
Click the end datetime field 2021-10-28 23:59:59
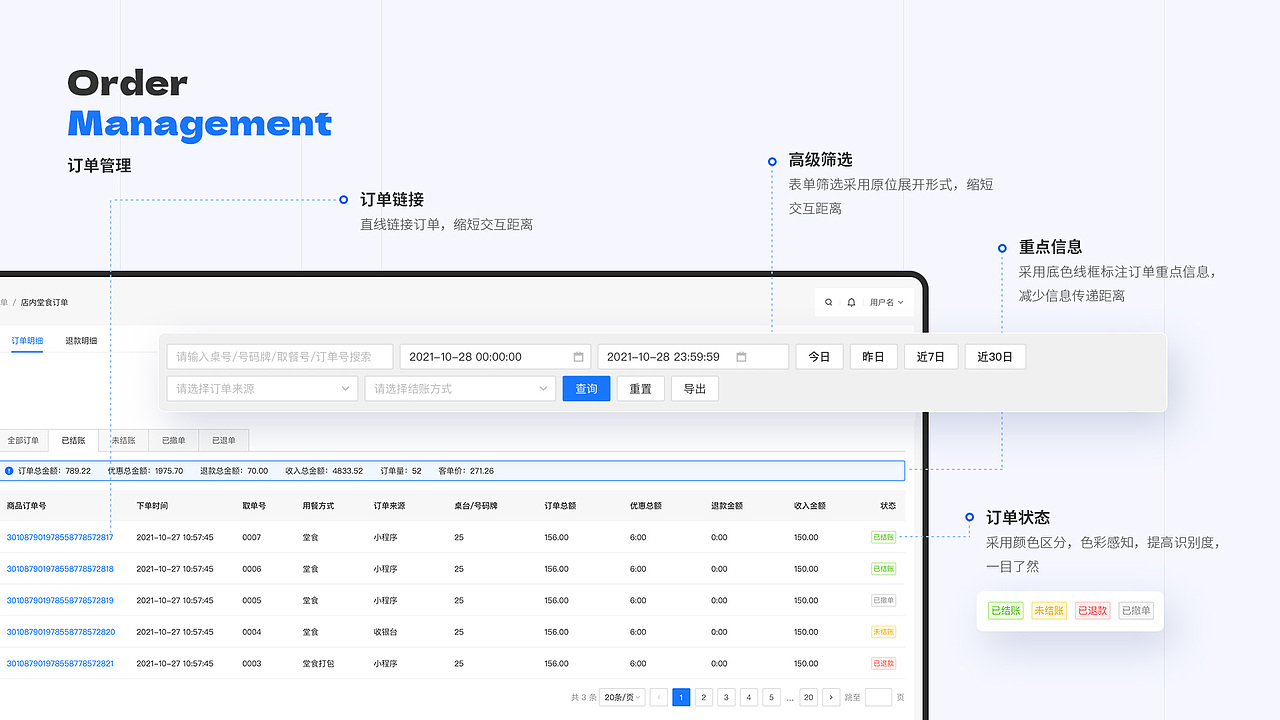(693, 357)
